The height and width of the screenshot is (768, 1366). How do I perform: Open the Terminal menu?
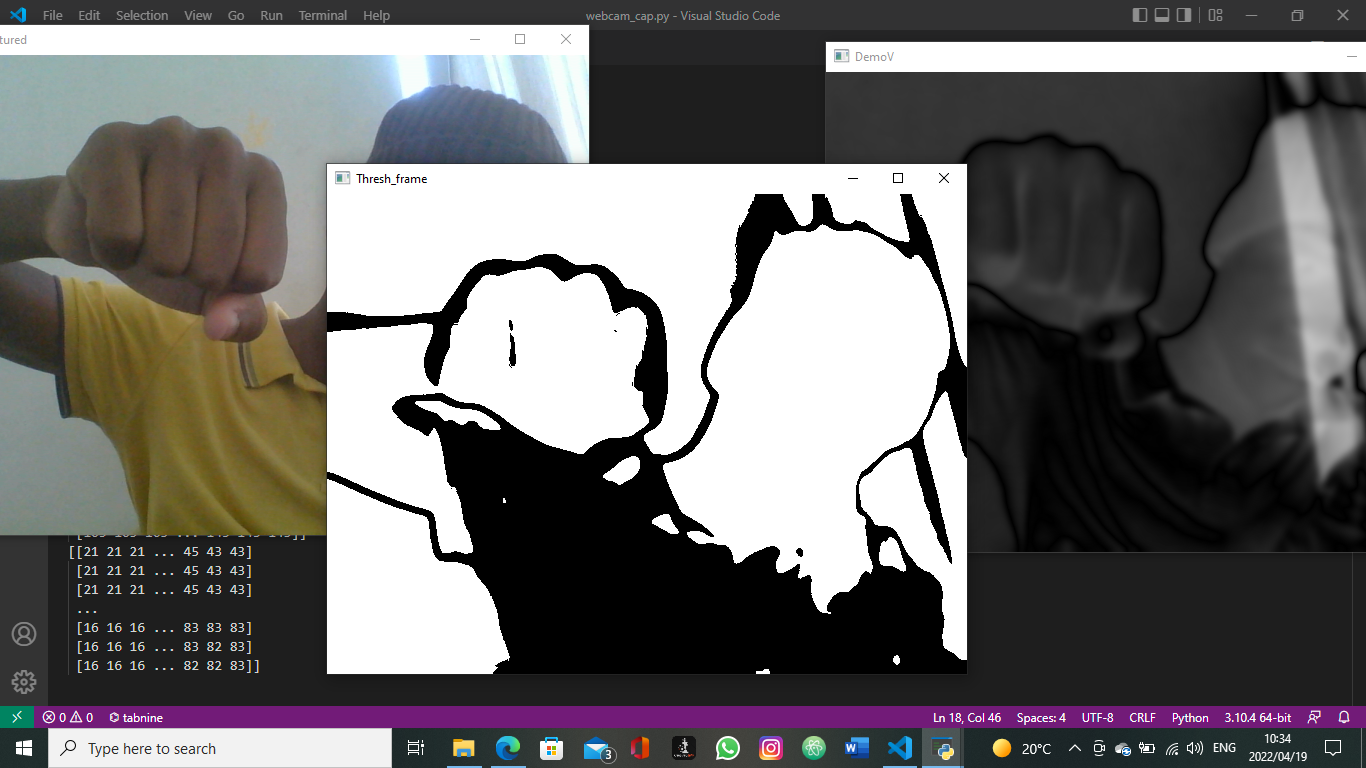(x=323, y=15)
